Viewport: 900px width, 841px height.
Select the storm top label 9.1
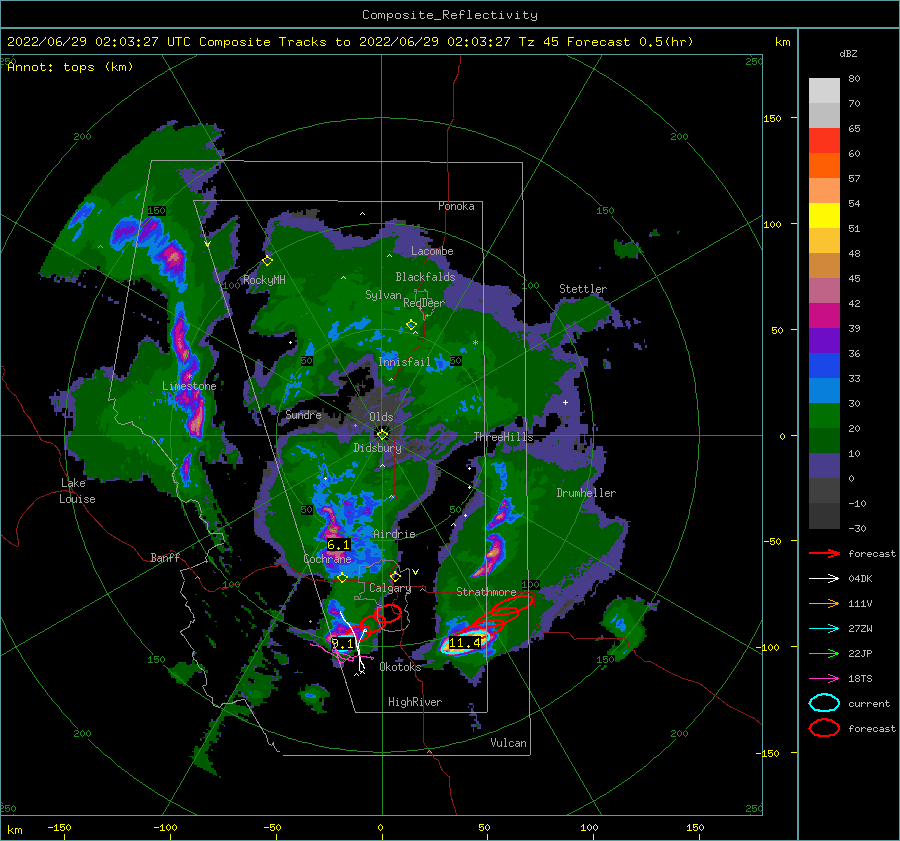pyautogui.click(x=343, y=644)
